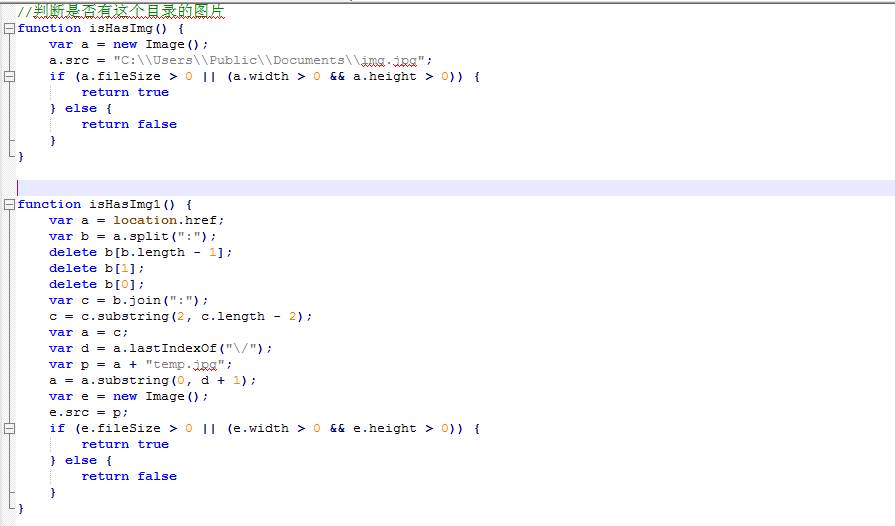Collapse the isHasImg function fold marker
Image resolution: width=895 pixels, height=526 pixels.
coord(9,29)
